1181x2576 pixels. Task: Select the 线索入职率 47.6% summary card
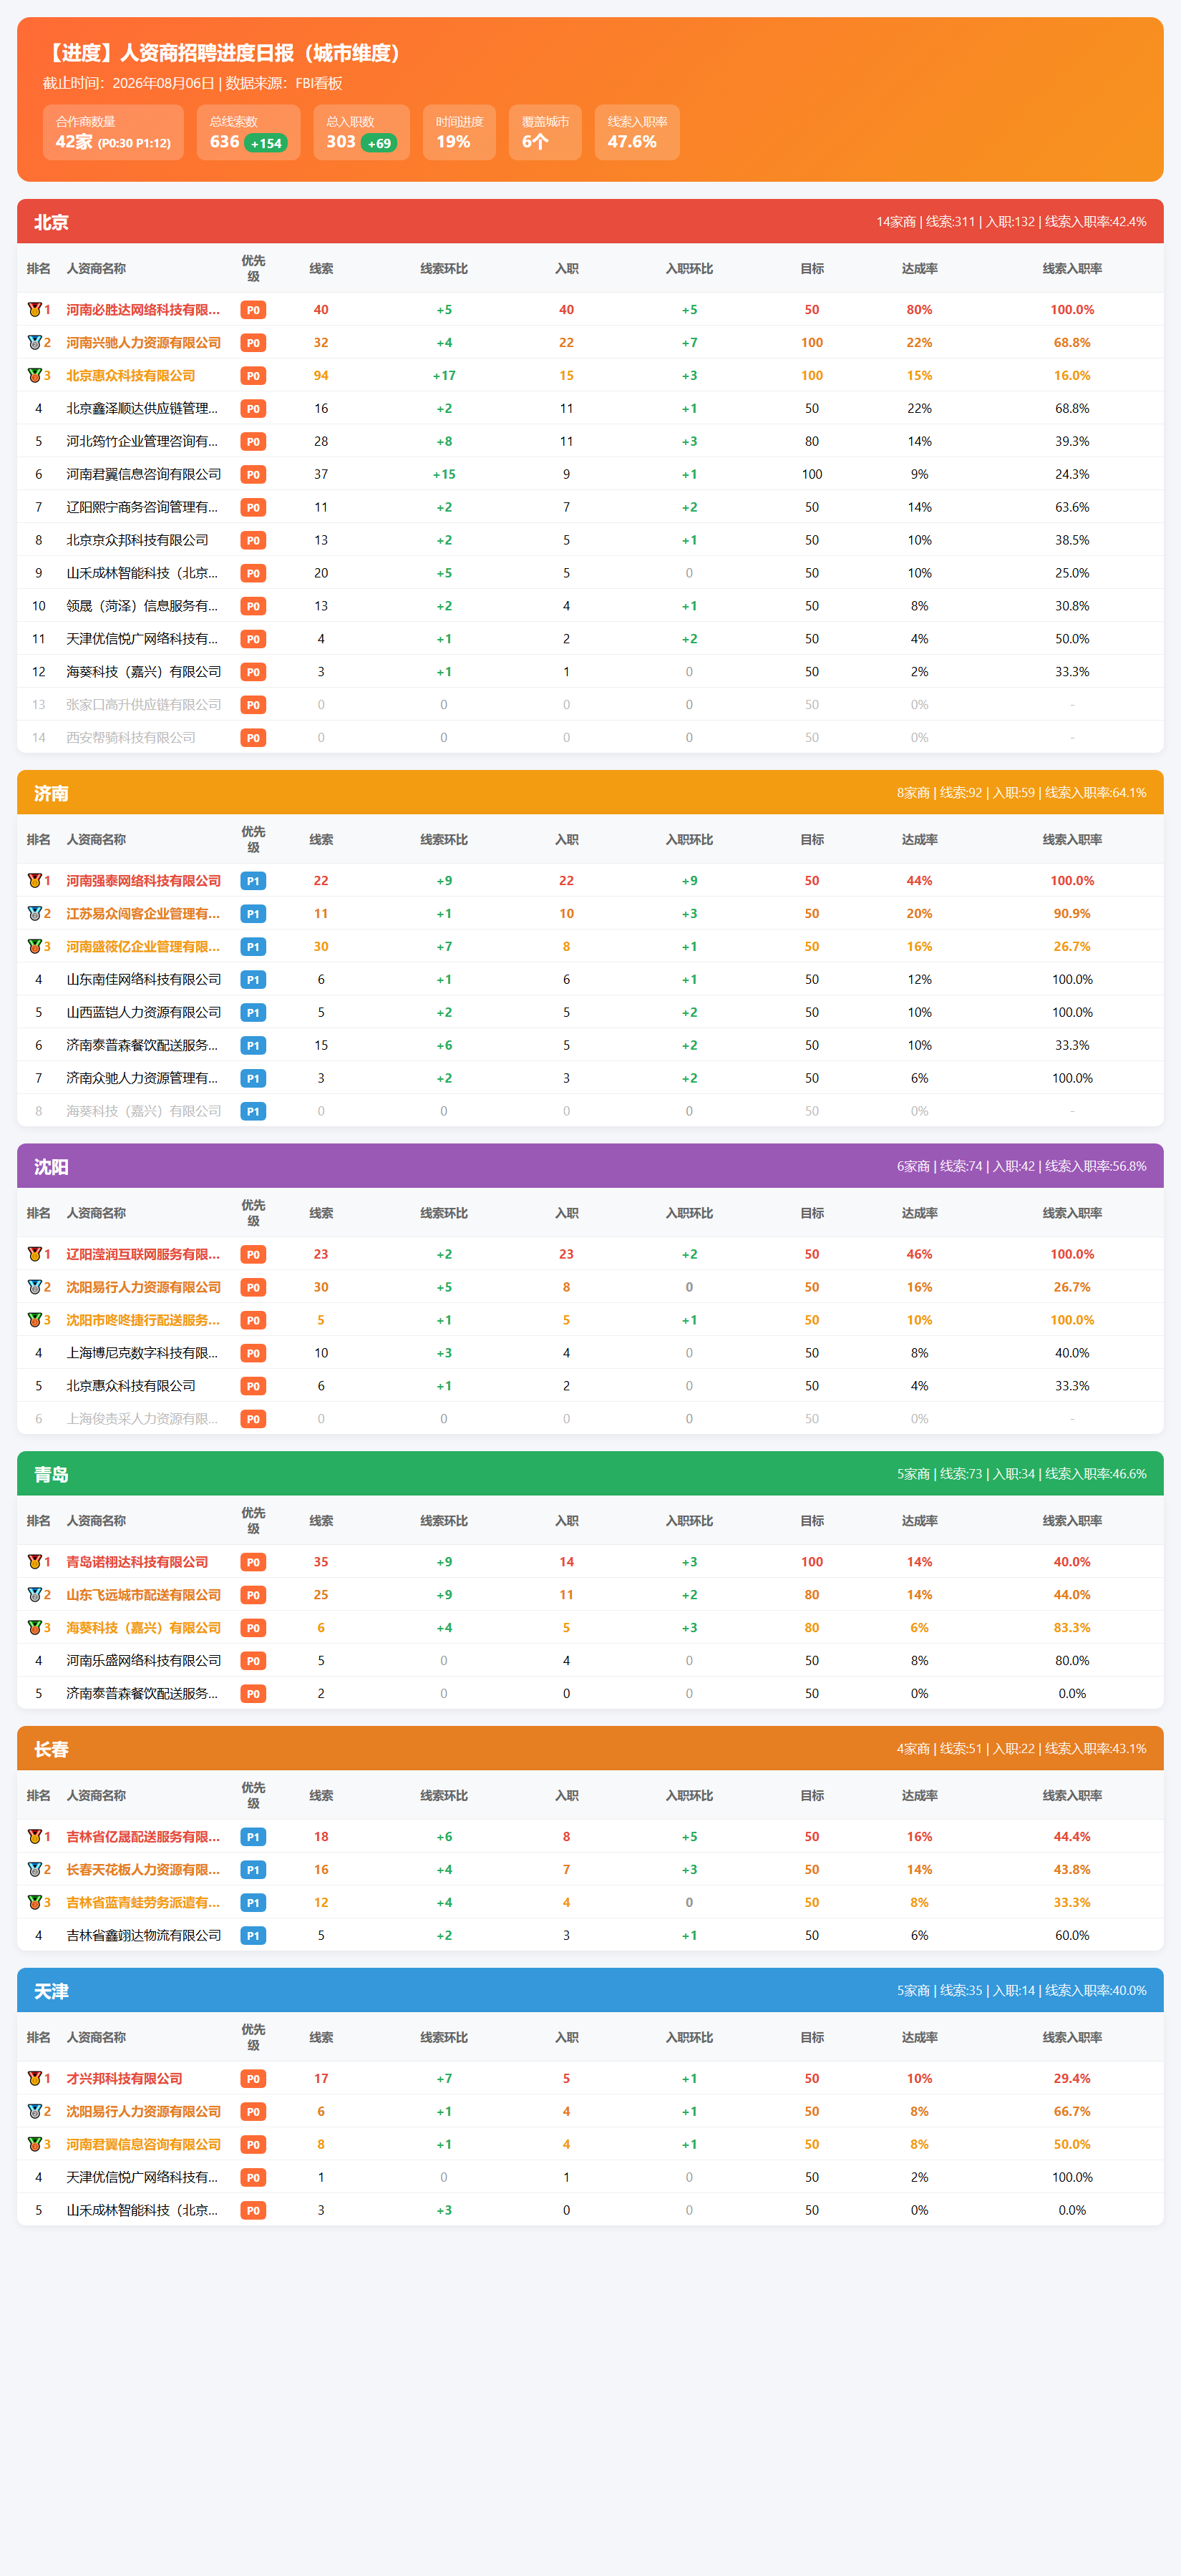[637, 132]
